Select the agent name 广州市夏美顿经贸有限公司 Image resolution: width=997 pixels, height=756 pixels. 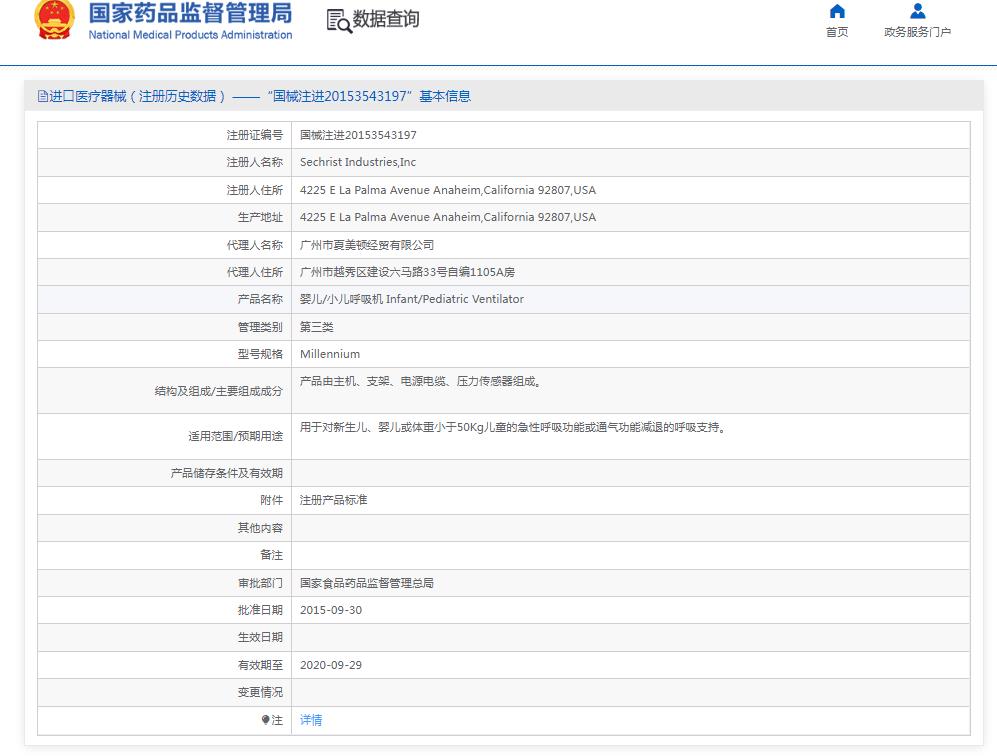coord(367,245)
